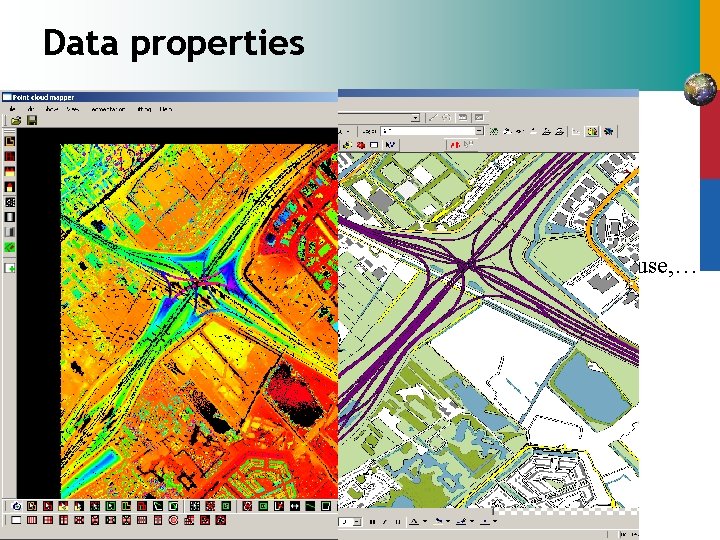
Task: Click the white square outline icon at toolbar end
Action: 326,506
